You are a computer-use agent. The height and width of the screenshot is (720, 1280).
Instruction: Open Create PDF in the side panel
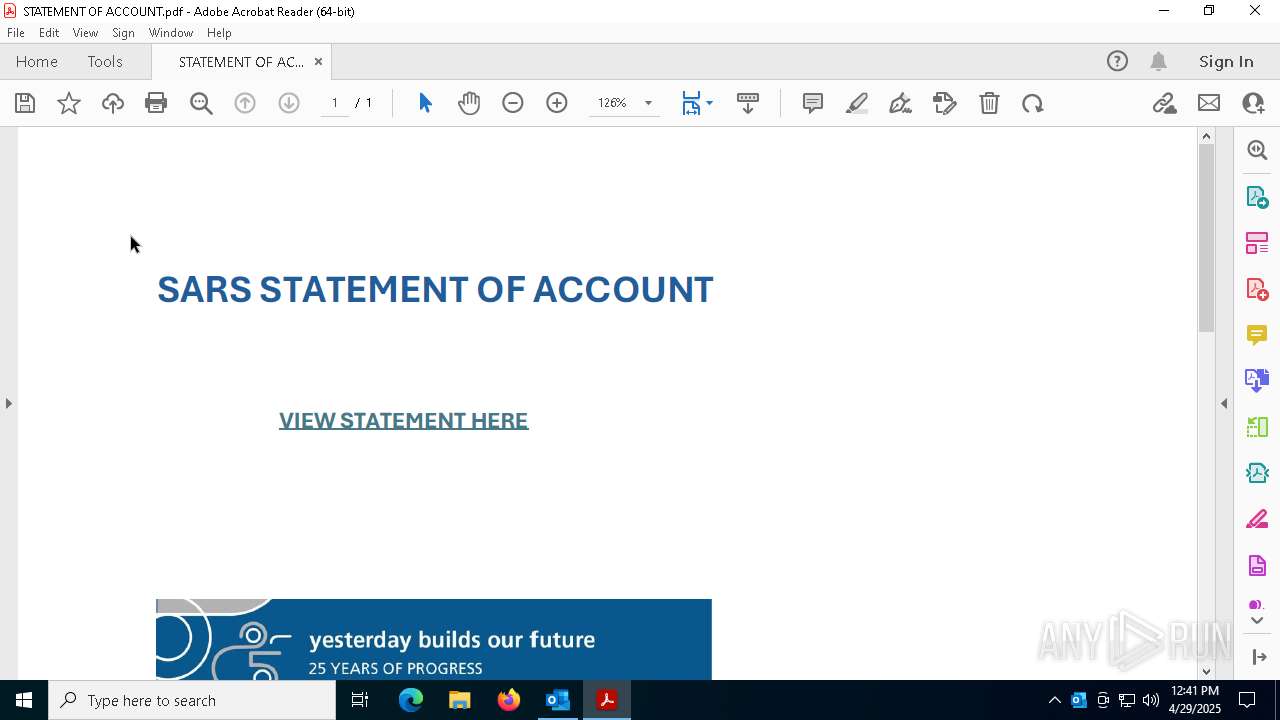[x=1257, y=289]
